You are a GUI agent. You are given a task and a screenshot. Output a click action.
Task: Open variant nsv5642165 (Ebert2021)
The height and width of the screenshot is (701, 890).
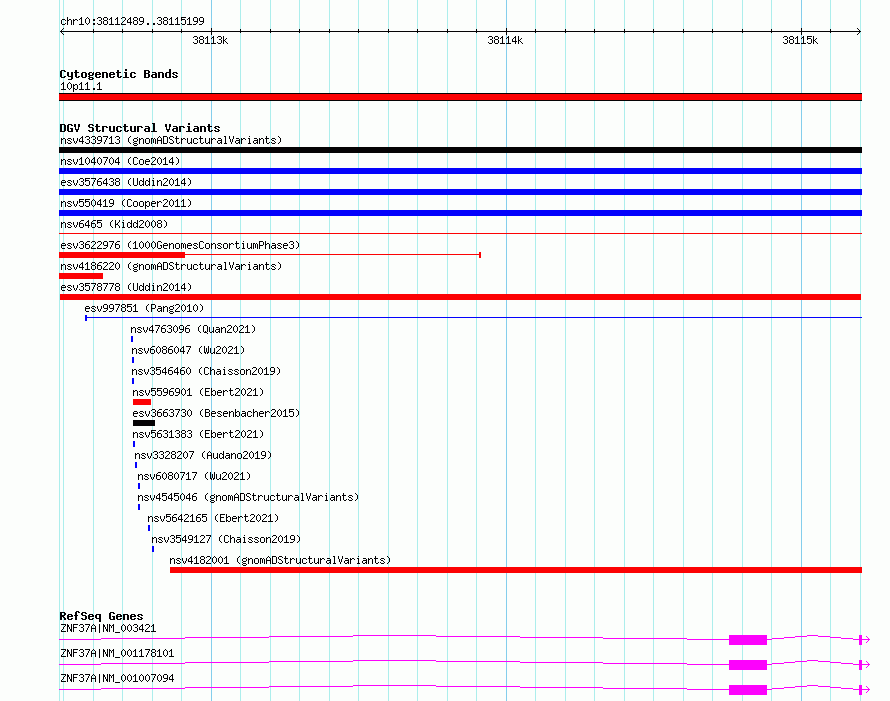pos(213,518)
